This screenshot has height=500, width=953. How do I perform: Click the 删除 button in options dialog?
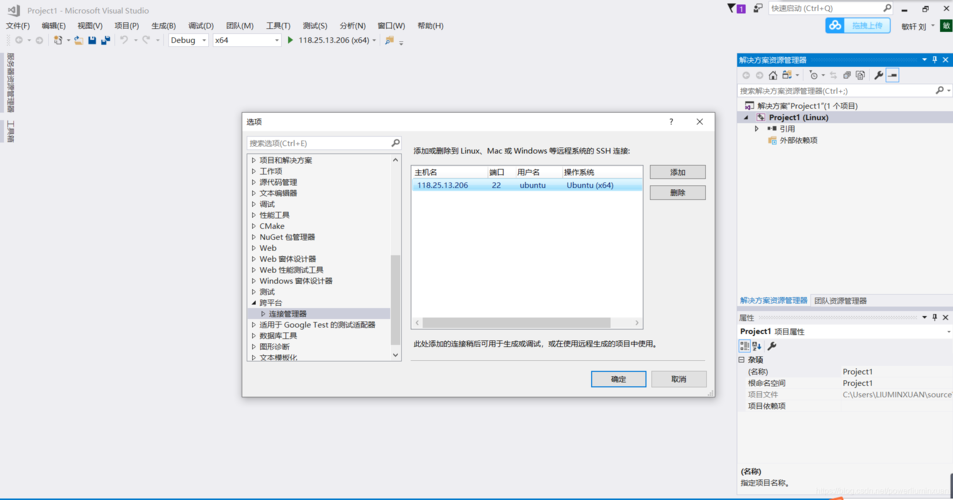click(x=678, y=193)
